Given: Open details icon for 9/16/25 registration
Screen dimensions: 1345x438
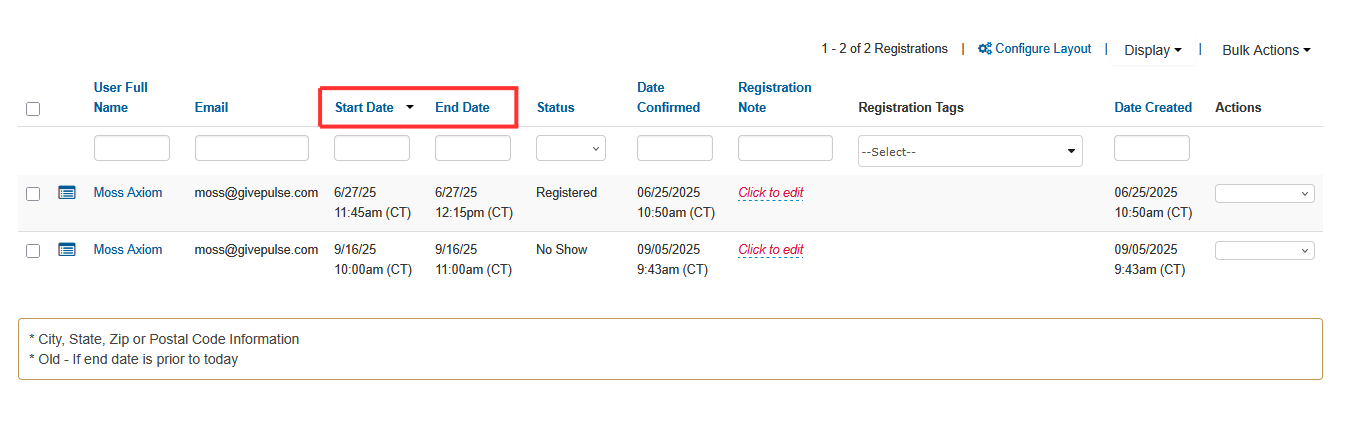Looking at the screenshot, I should [x=67, y=250].
